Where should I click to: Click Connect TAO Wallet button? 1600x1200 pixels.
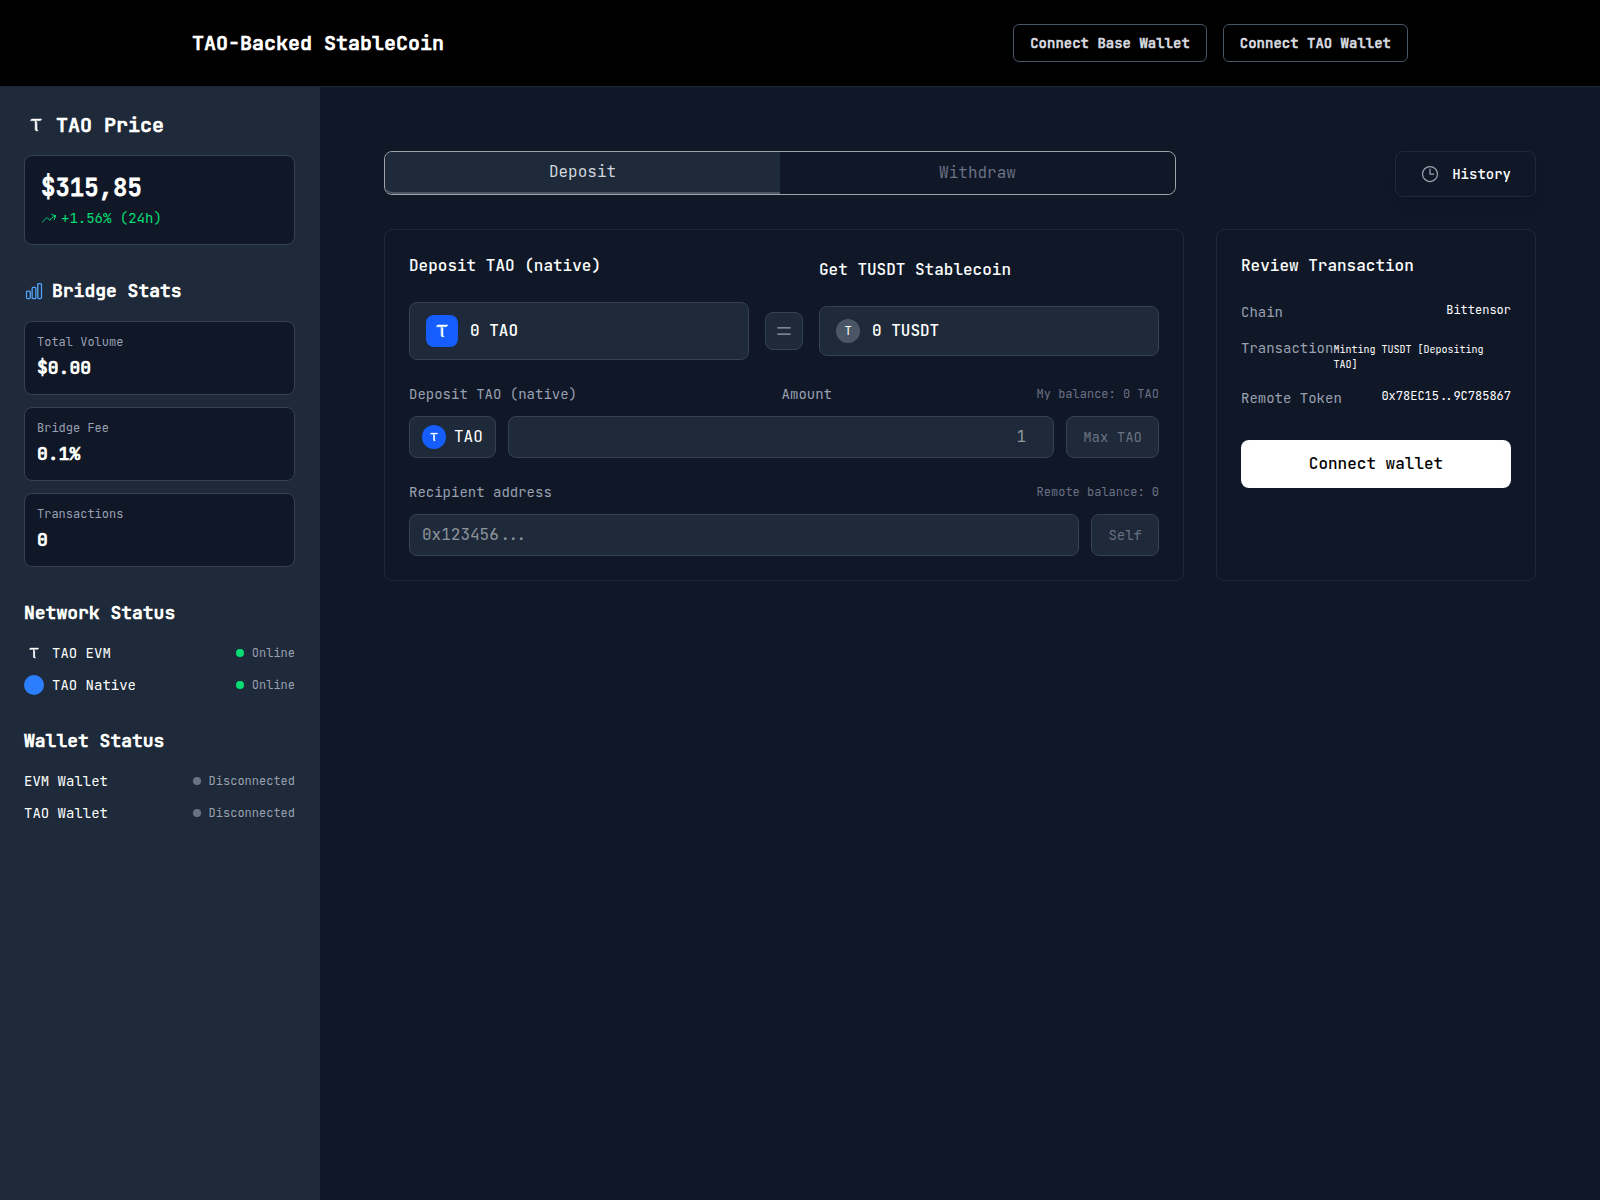coord(1315,43)
